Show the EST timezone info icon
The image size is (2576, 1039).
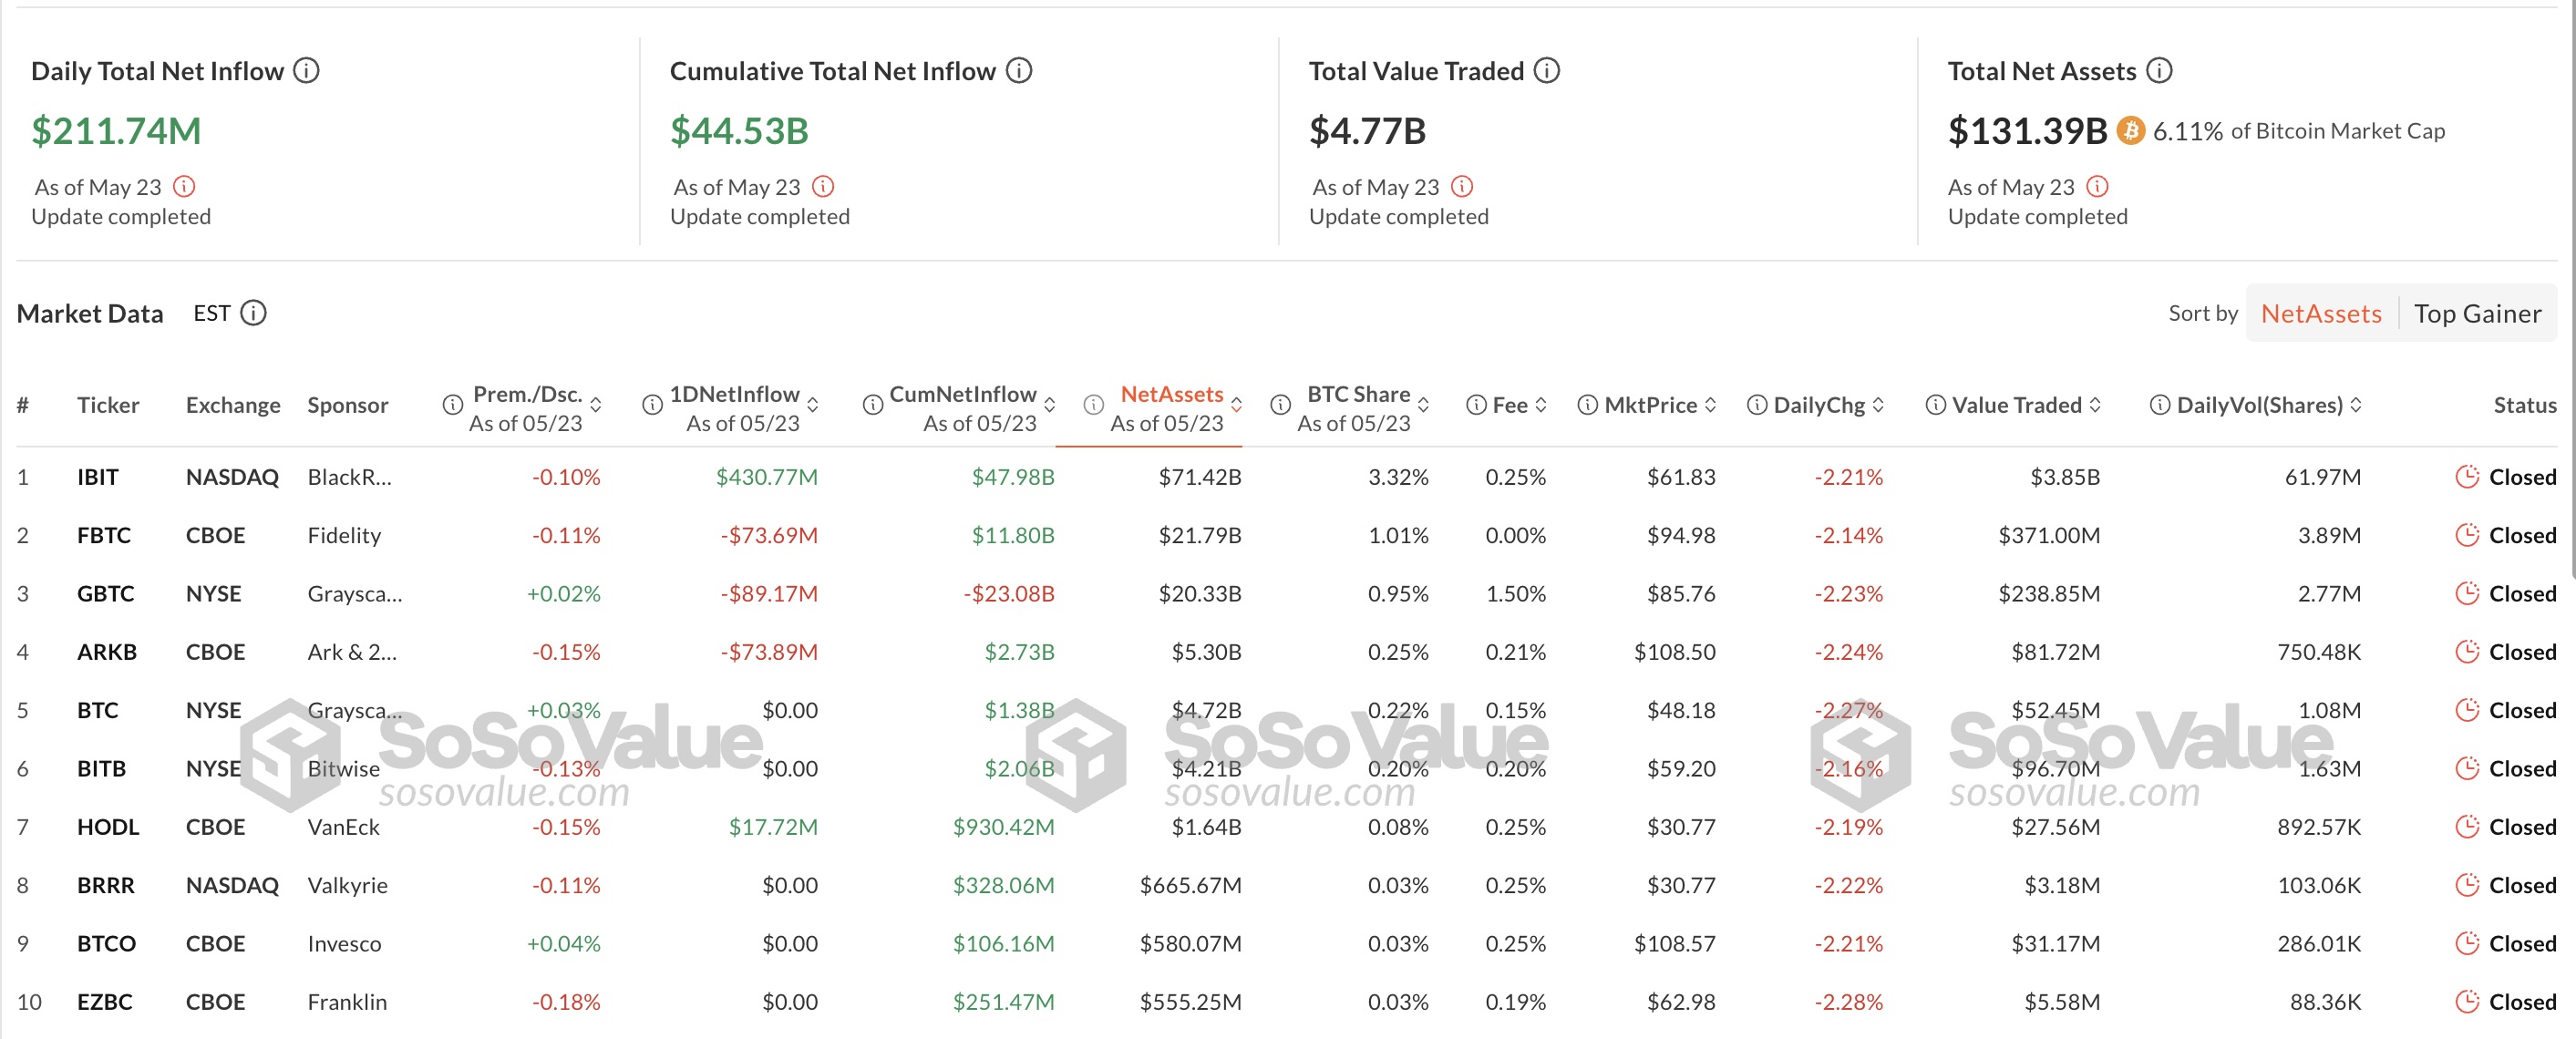(x=254, y=313)
